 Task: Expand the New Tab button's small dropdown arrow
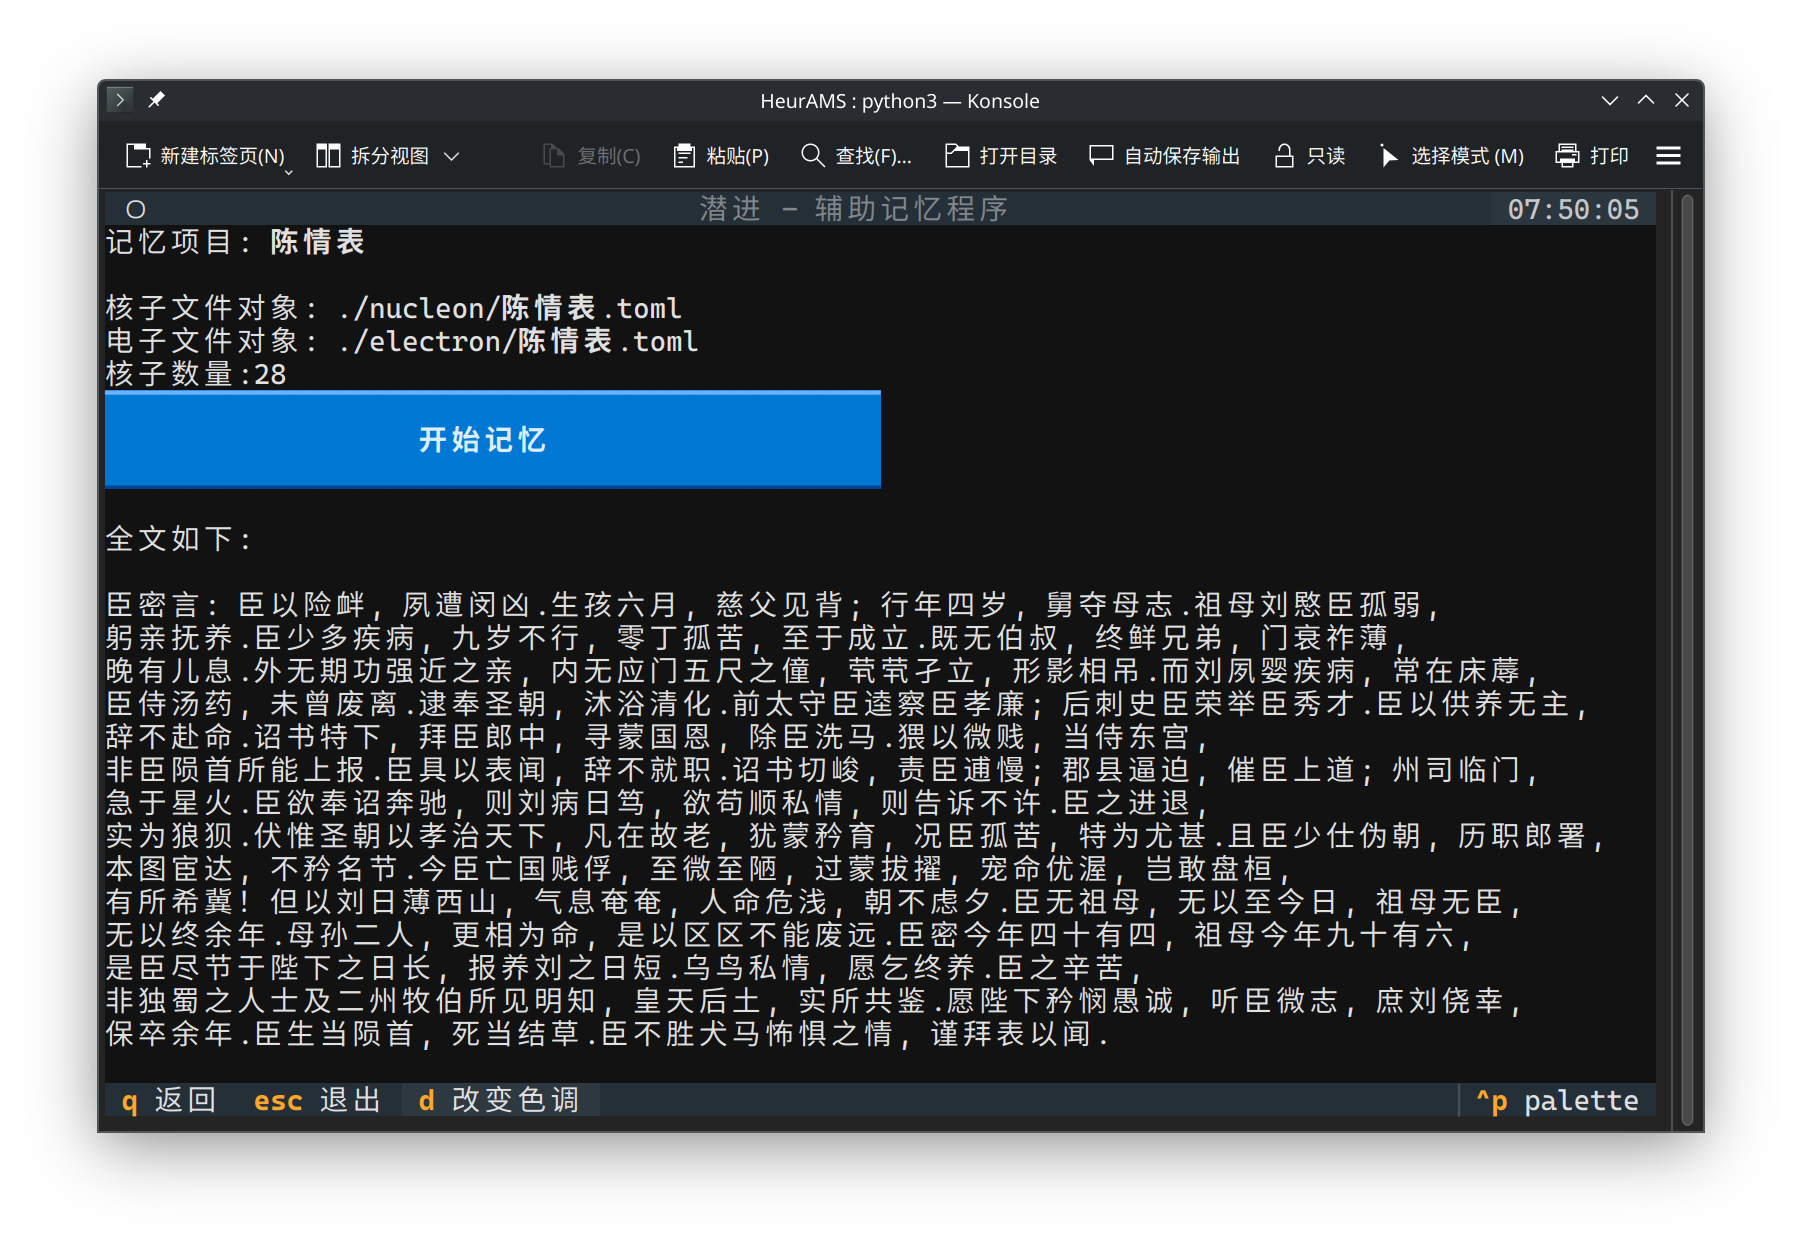289,172
